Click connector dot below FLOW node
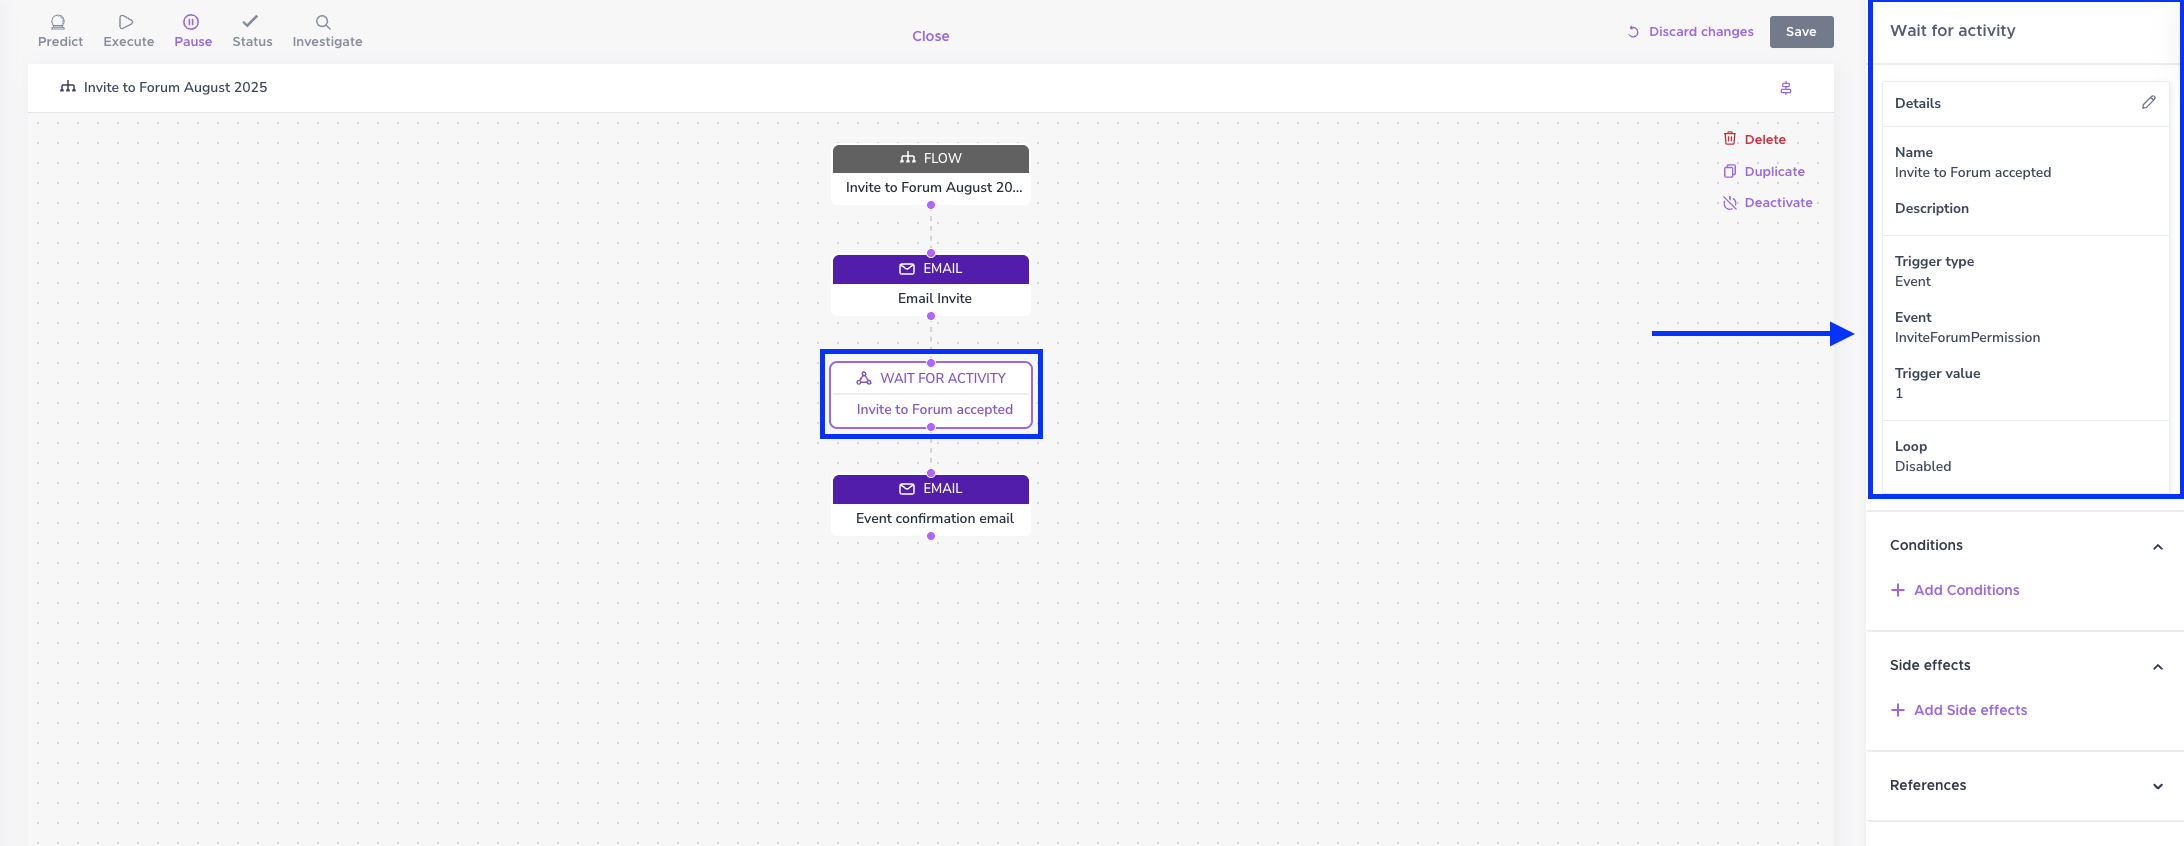 [x=931, y=205]
